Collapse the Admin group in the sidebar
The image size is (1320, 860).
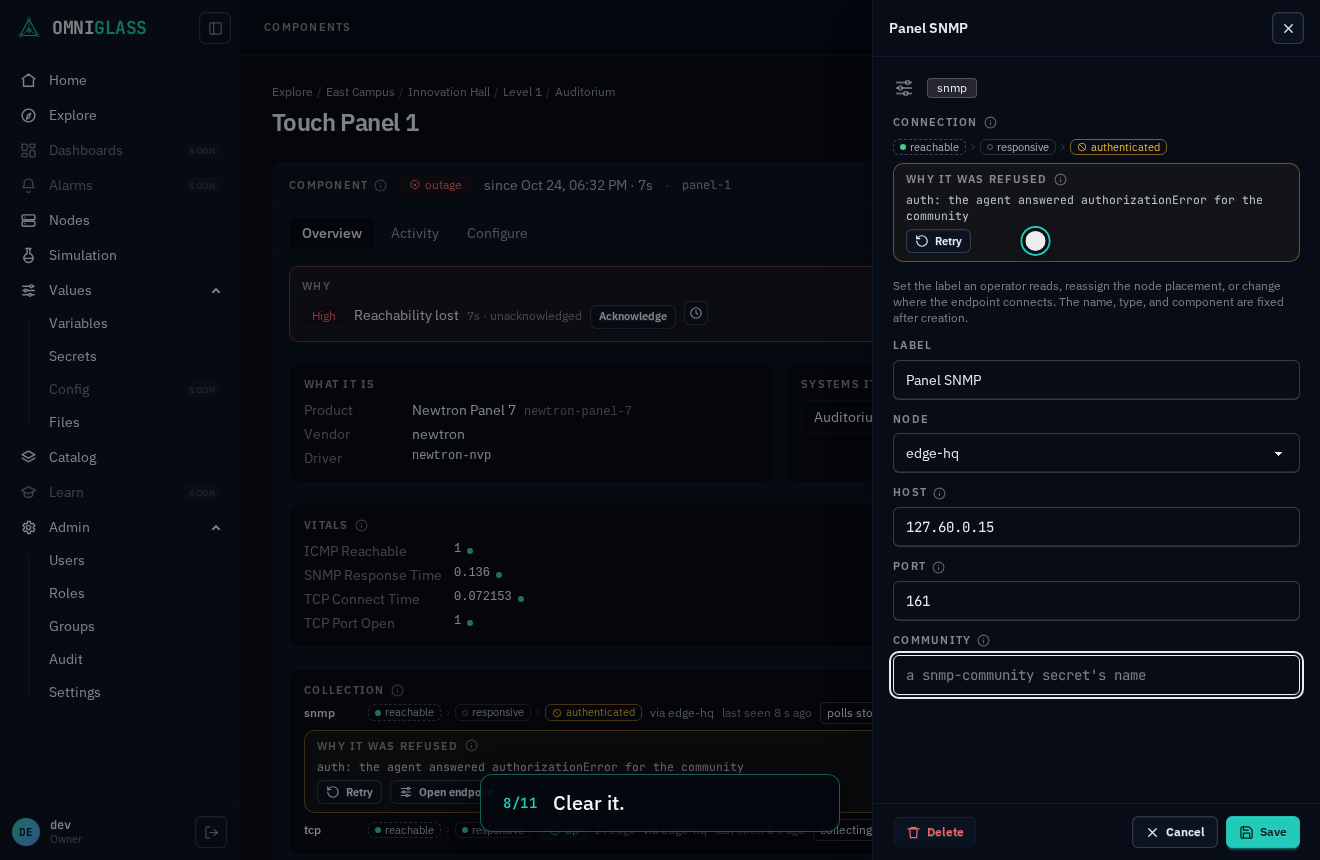(x=216, y=527)
